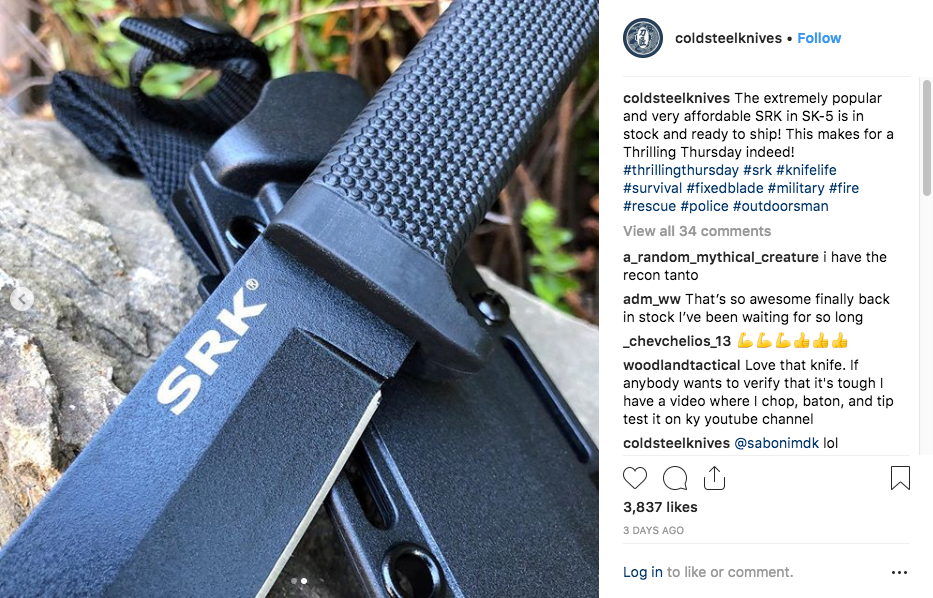Viewport: 933px width, 598px height.
Task: Expand View all 34 comments
Action: tap(697, 231)
